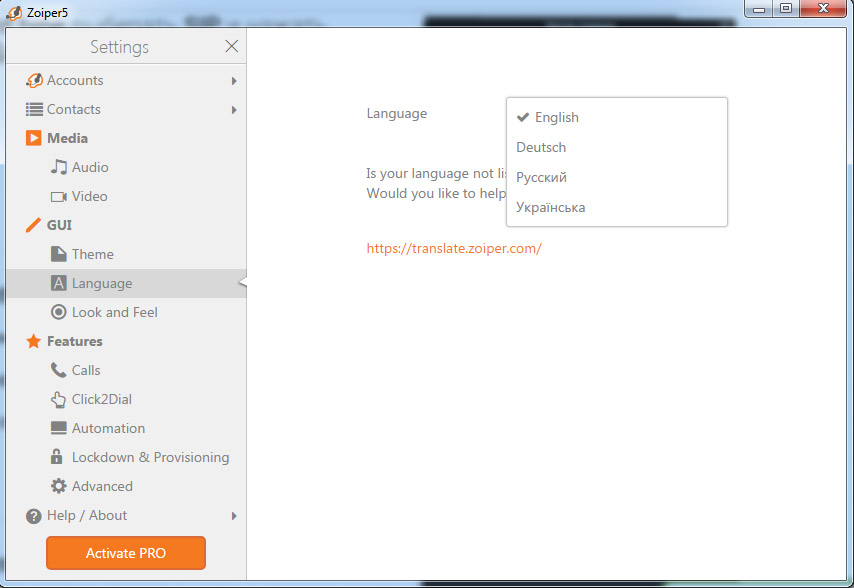The height and width of the screenshot is (588, 854).
Task: Open the Accounts settings section
Action: (126, 81)
